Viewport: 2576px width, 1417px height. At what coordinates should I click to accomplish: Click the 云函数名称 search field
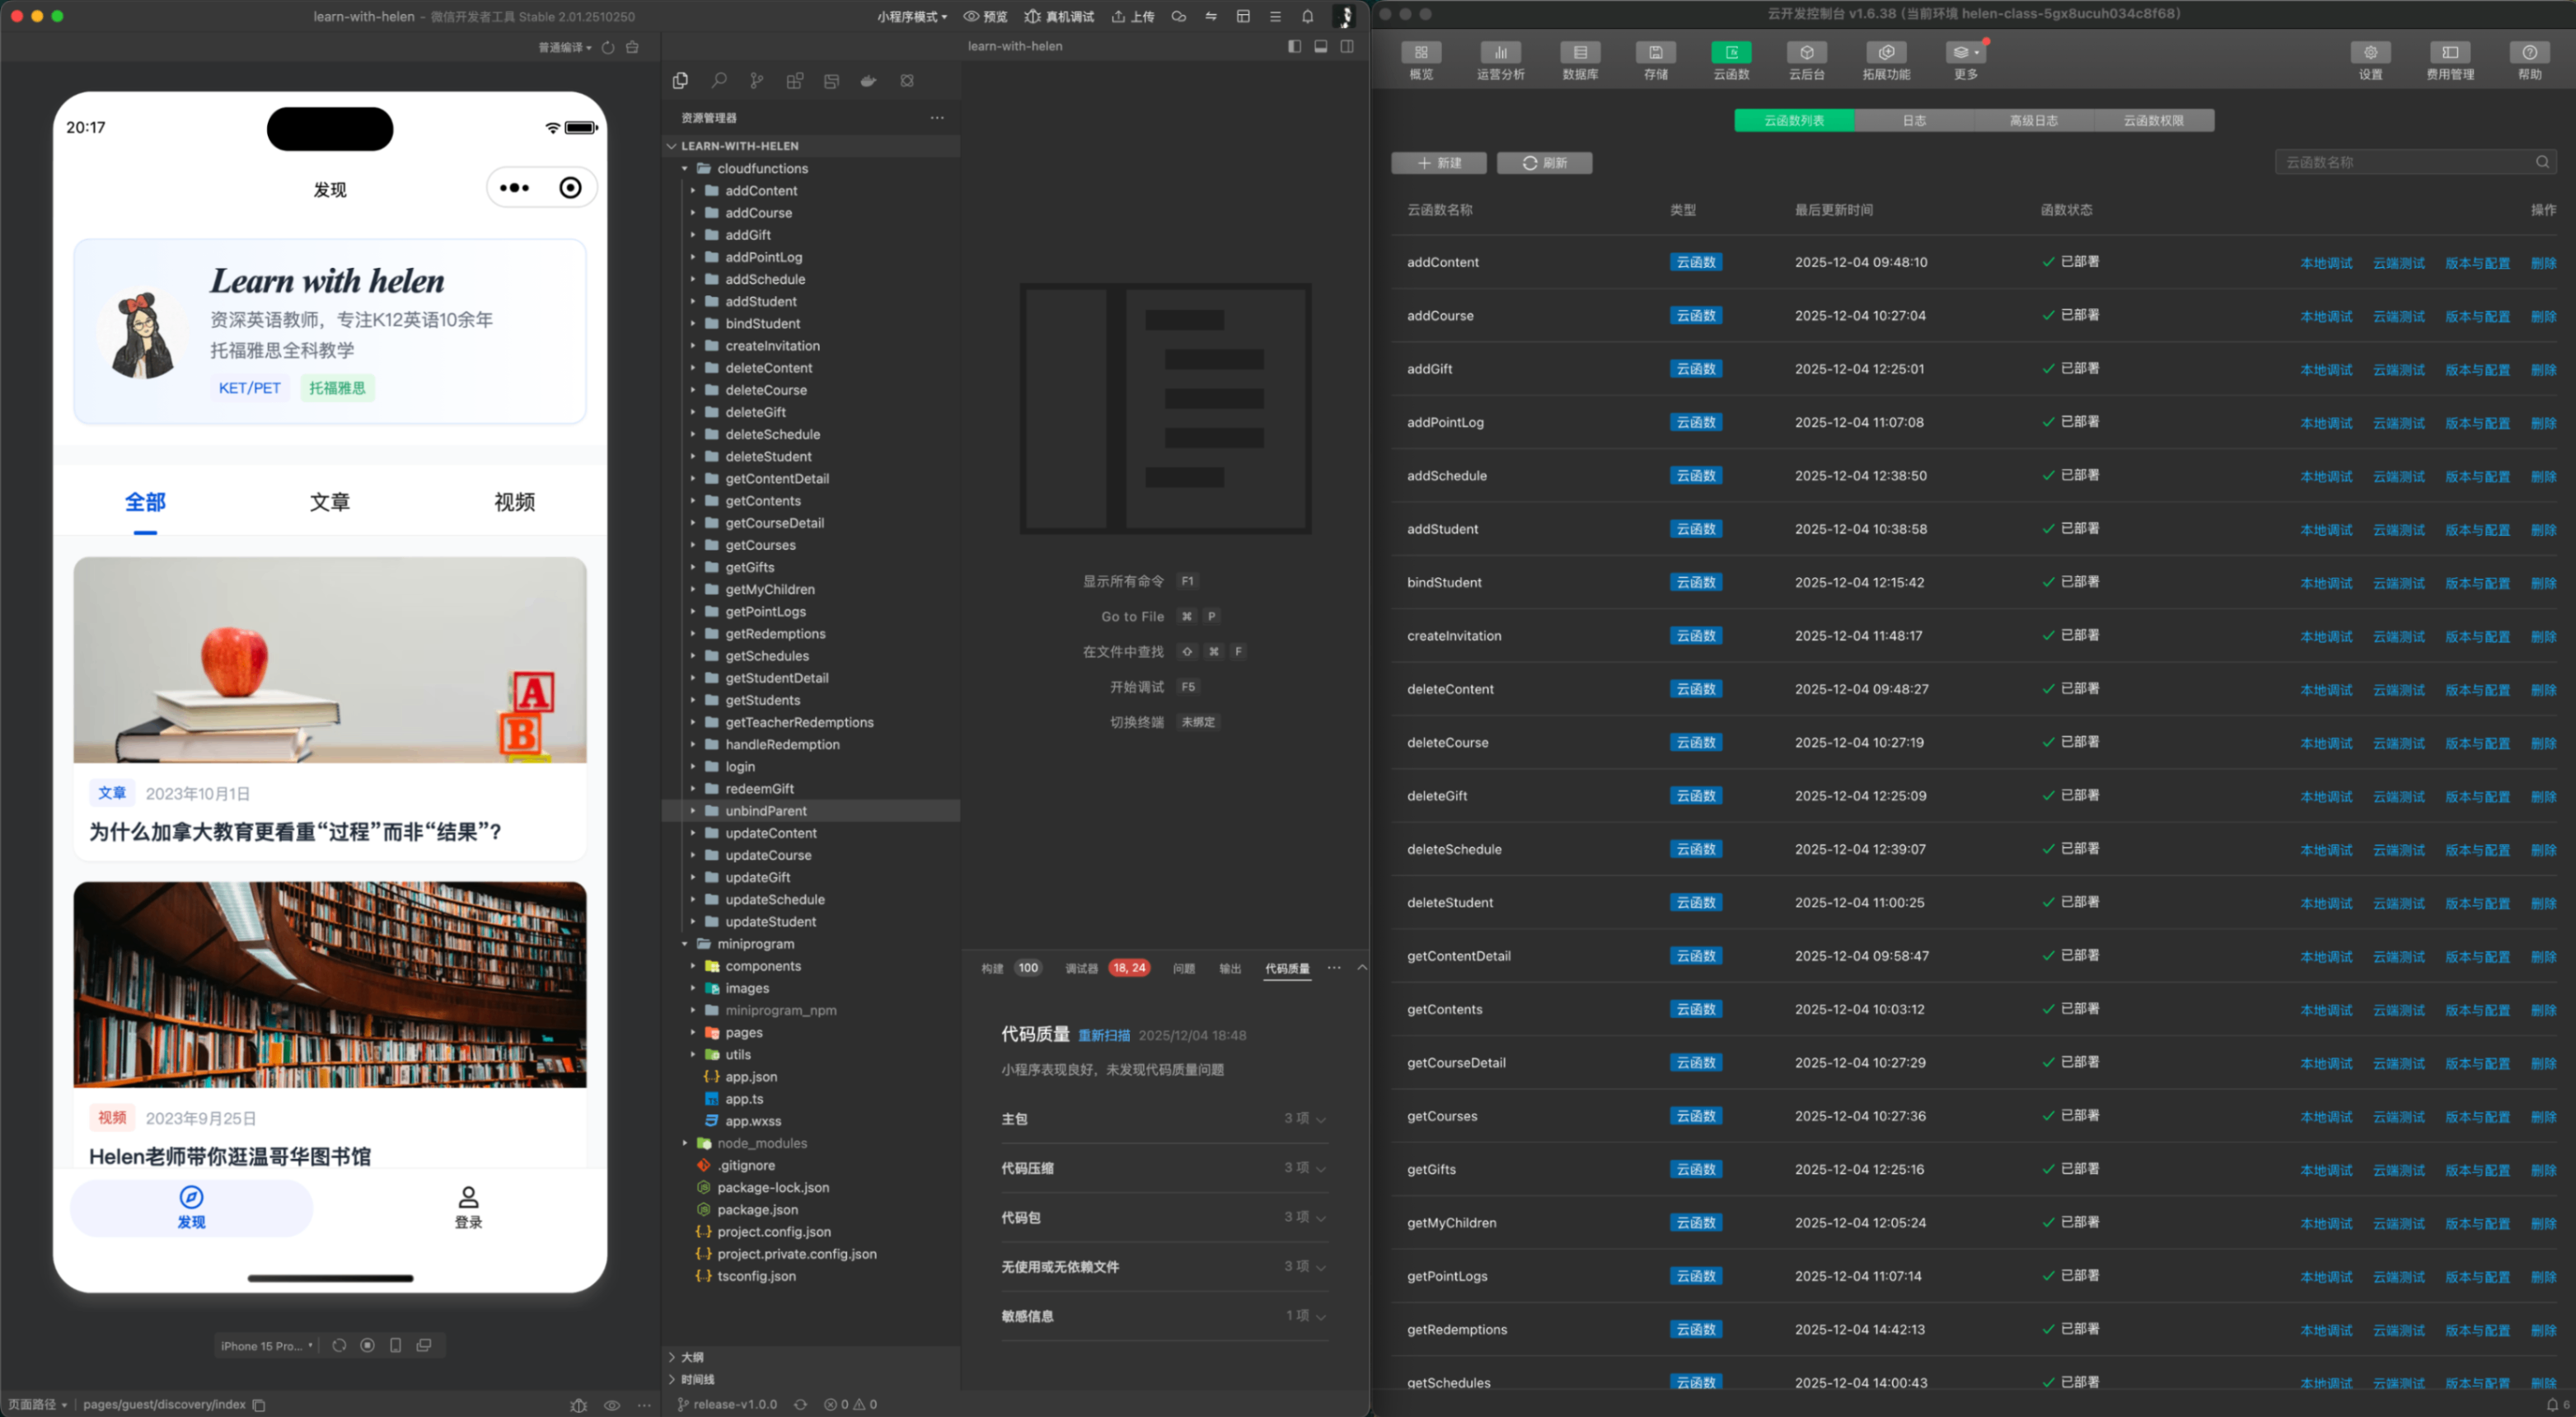(2405, 162)
